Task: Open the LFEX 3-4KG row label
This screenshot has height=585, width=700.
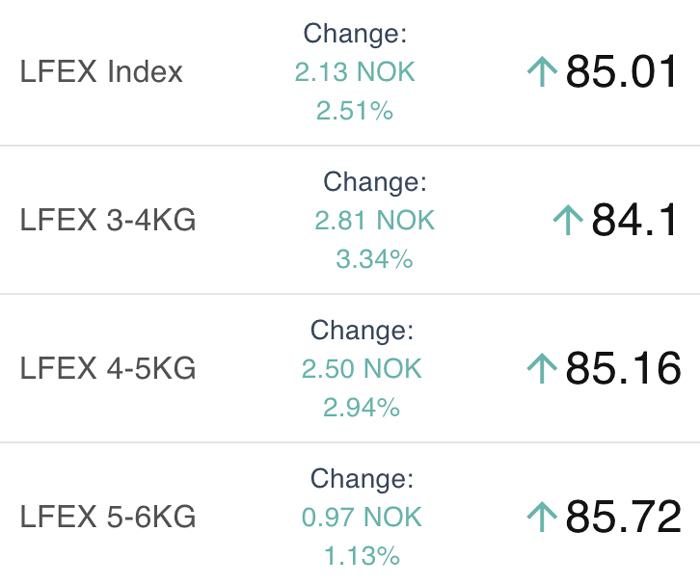Action: (x=108, y=220)
